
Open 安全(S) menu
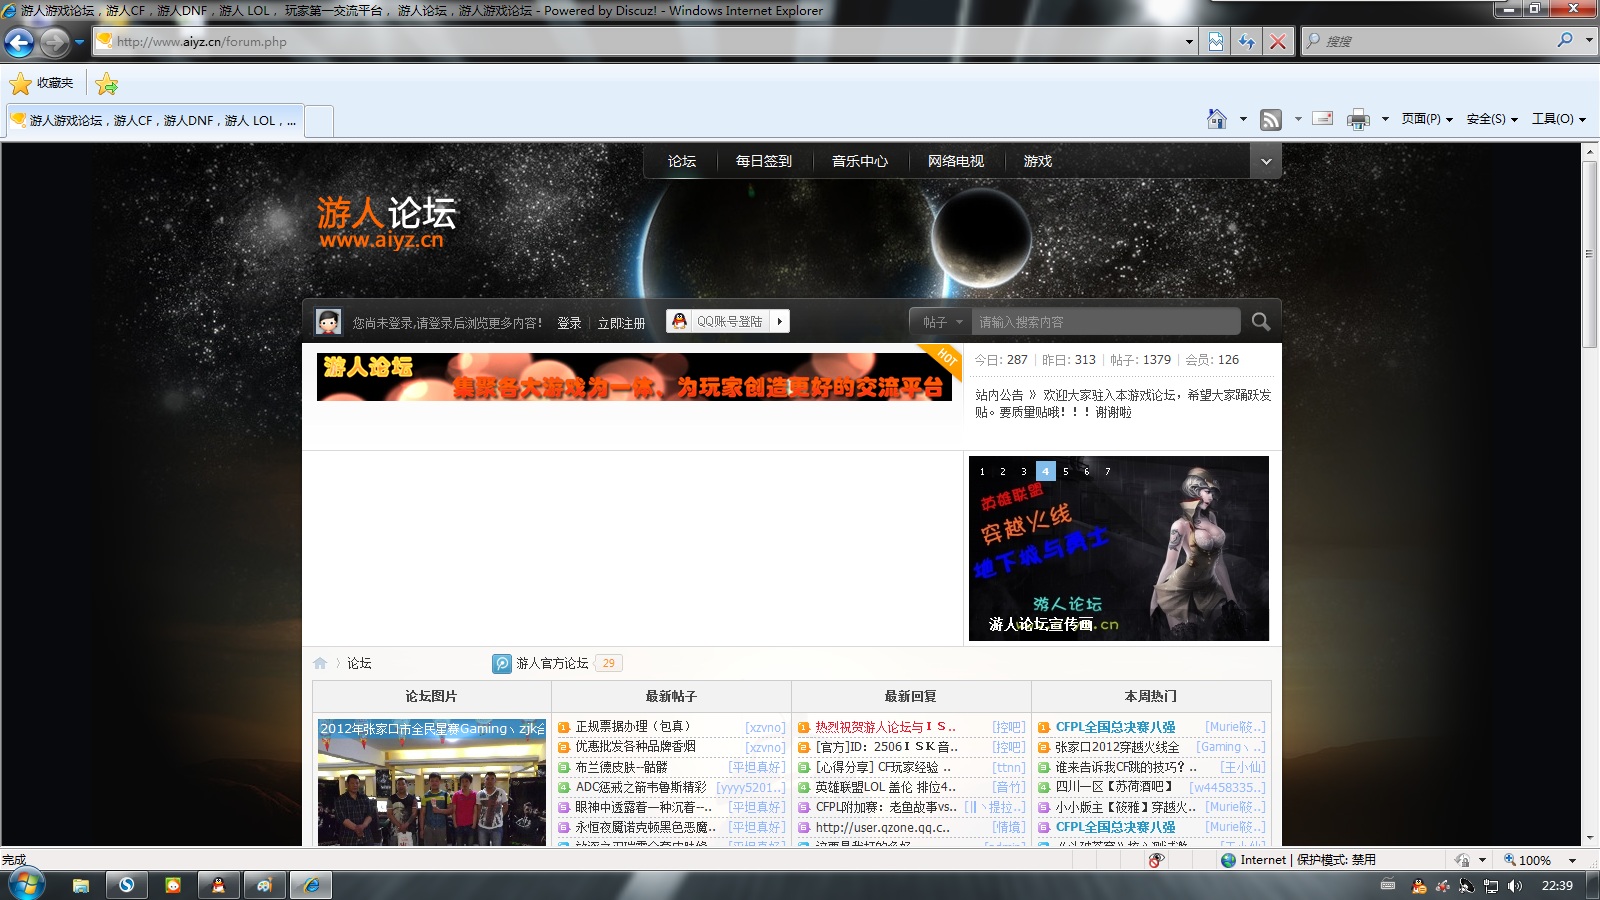click(x=1492, y=119)
